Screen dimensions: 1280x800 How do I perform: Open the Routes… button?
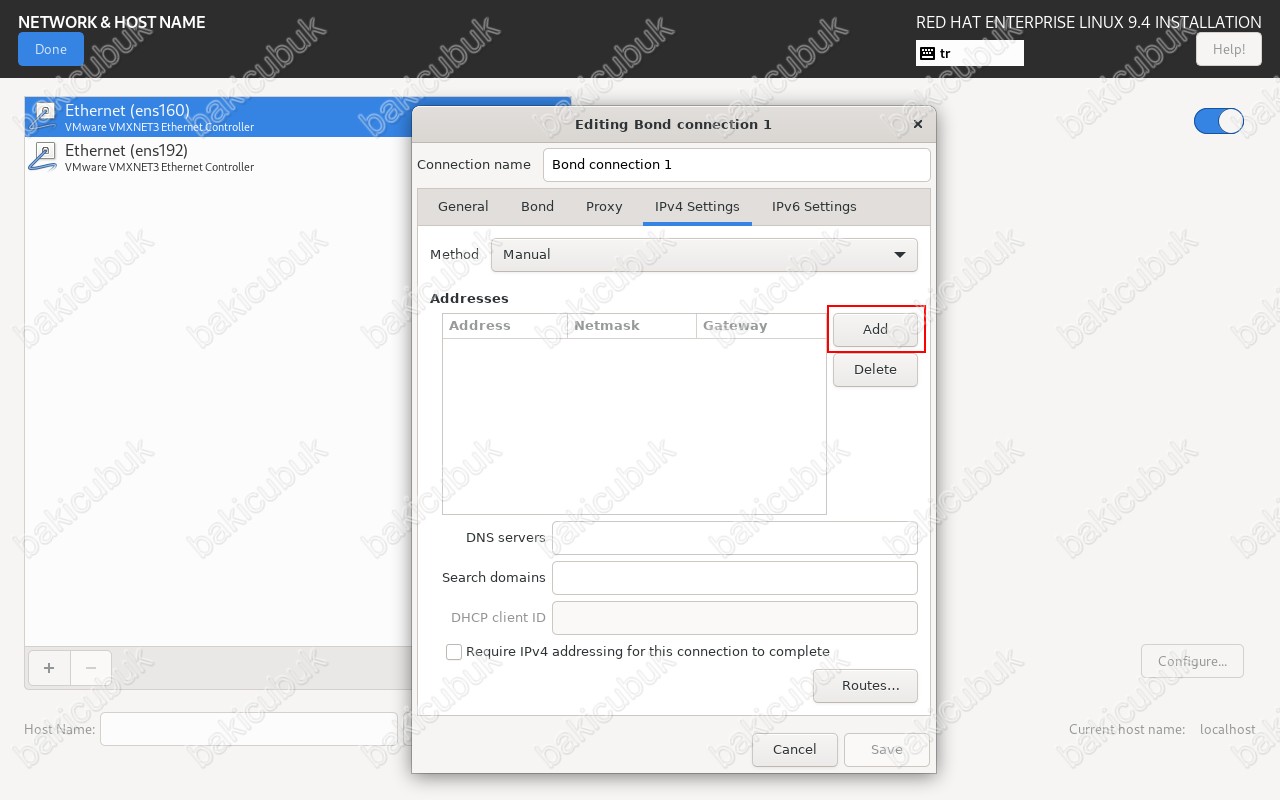coord(865,686)
